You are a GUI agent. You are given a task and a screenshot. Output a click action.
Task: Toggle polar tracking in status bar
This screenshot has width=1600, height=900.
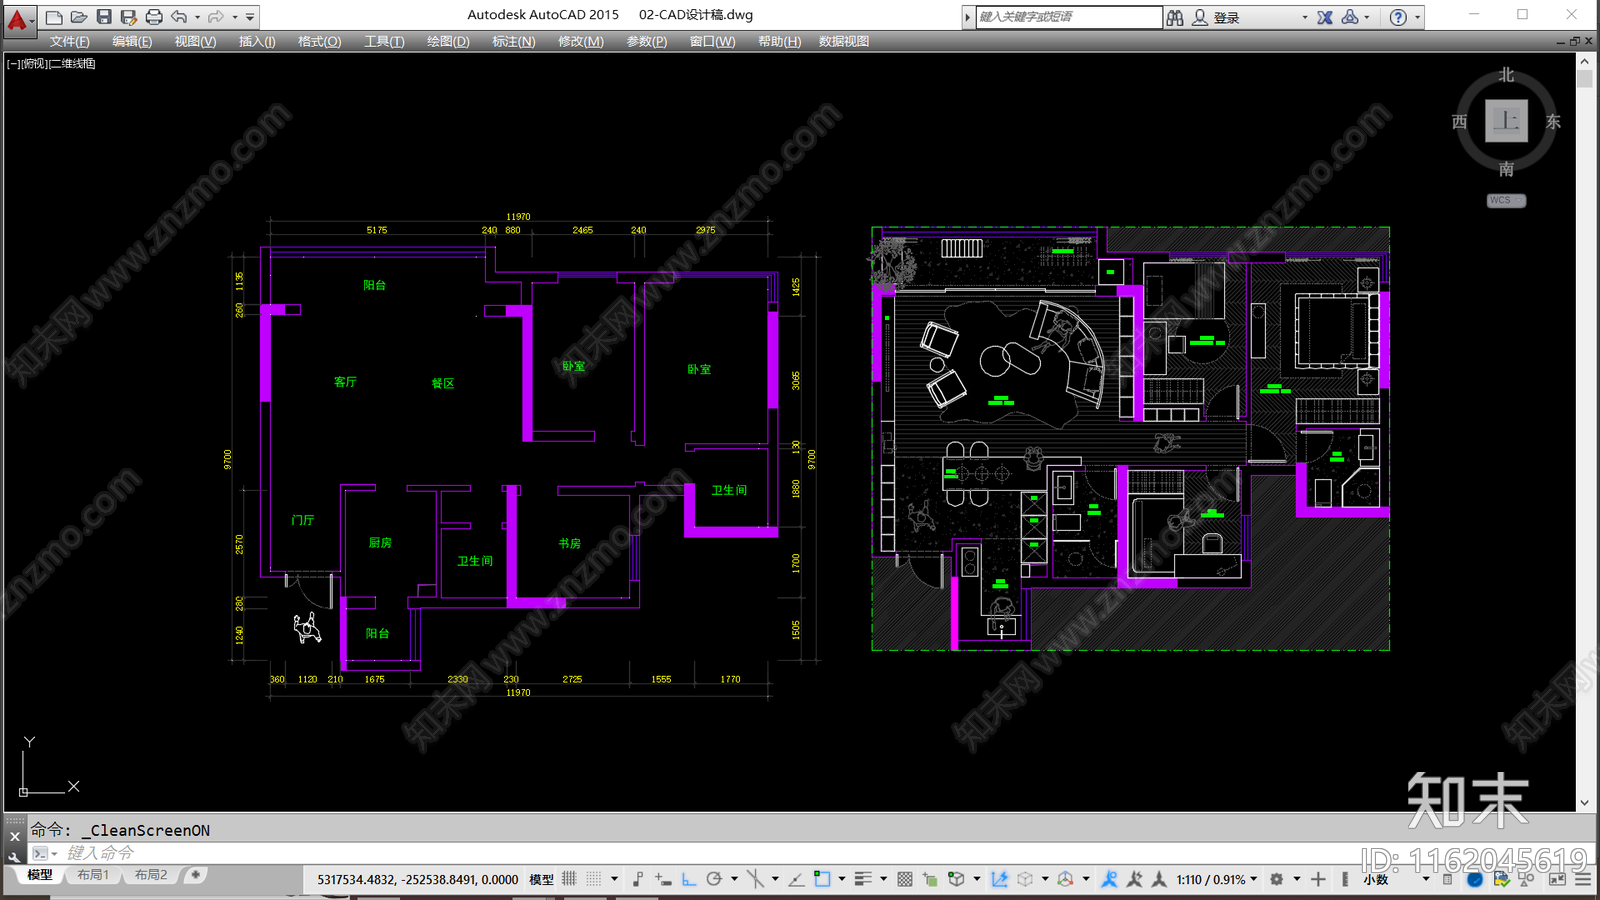coord(714,879)
